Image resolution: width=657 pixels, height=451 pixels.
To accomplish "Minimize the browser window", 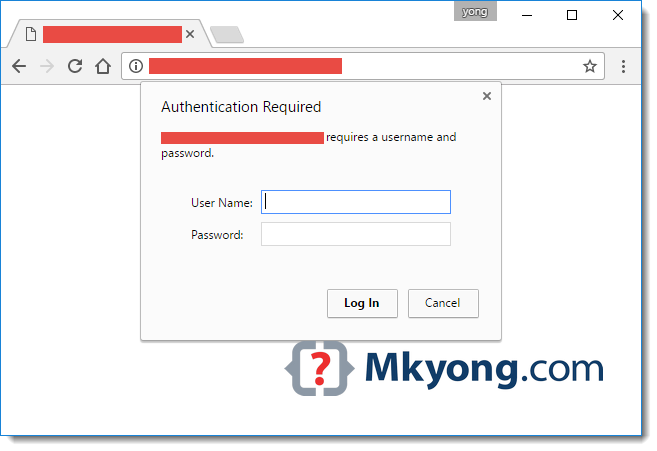I will pyautogui.click(x=527, y=16).
